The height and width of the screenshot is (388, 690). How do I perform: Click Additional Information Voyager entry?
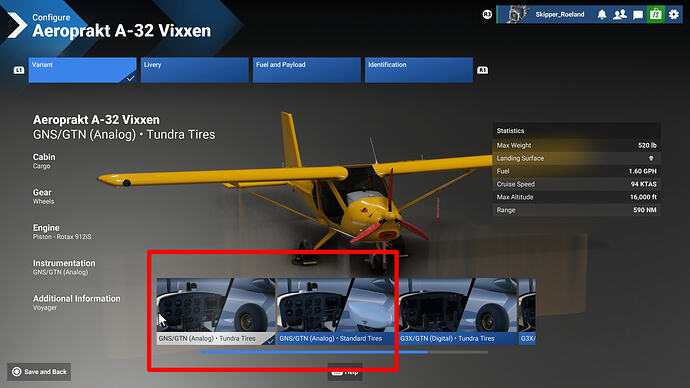pyautogui.click(x=77, y=303)
